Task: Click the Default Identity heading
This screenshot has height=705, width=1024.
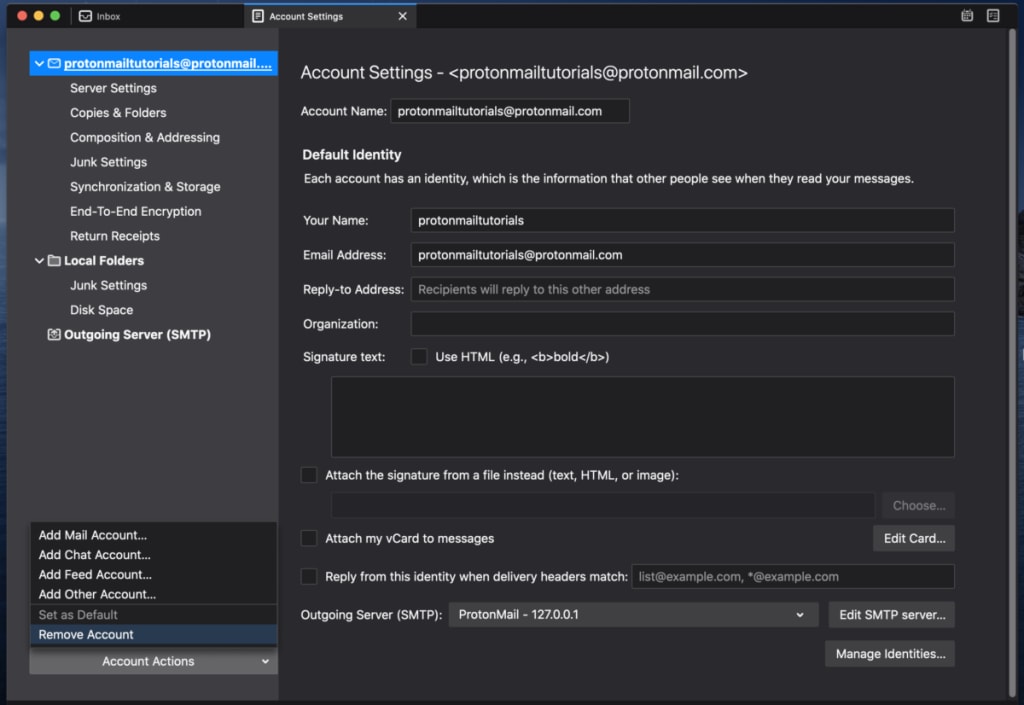Action: tap(351, 155)
